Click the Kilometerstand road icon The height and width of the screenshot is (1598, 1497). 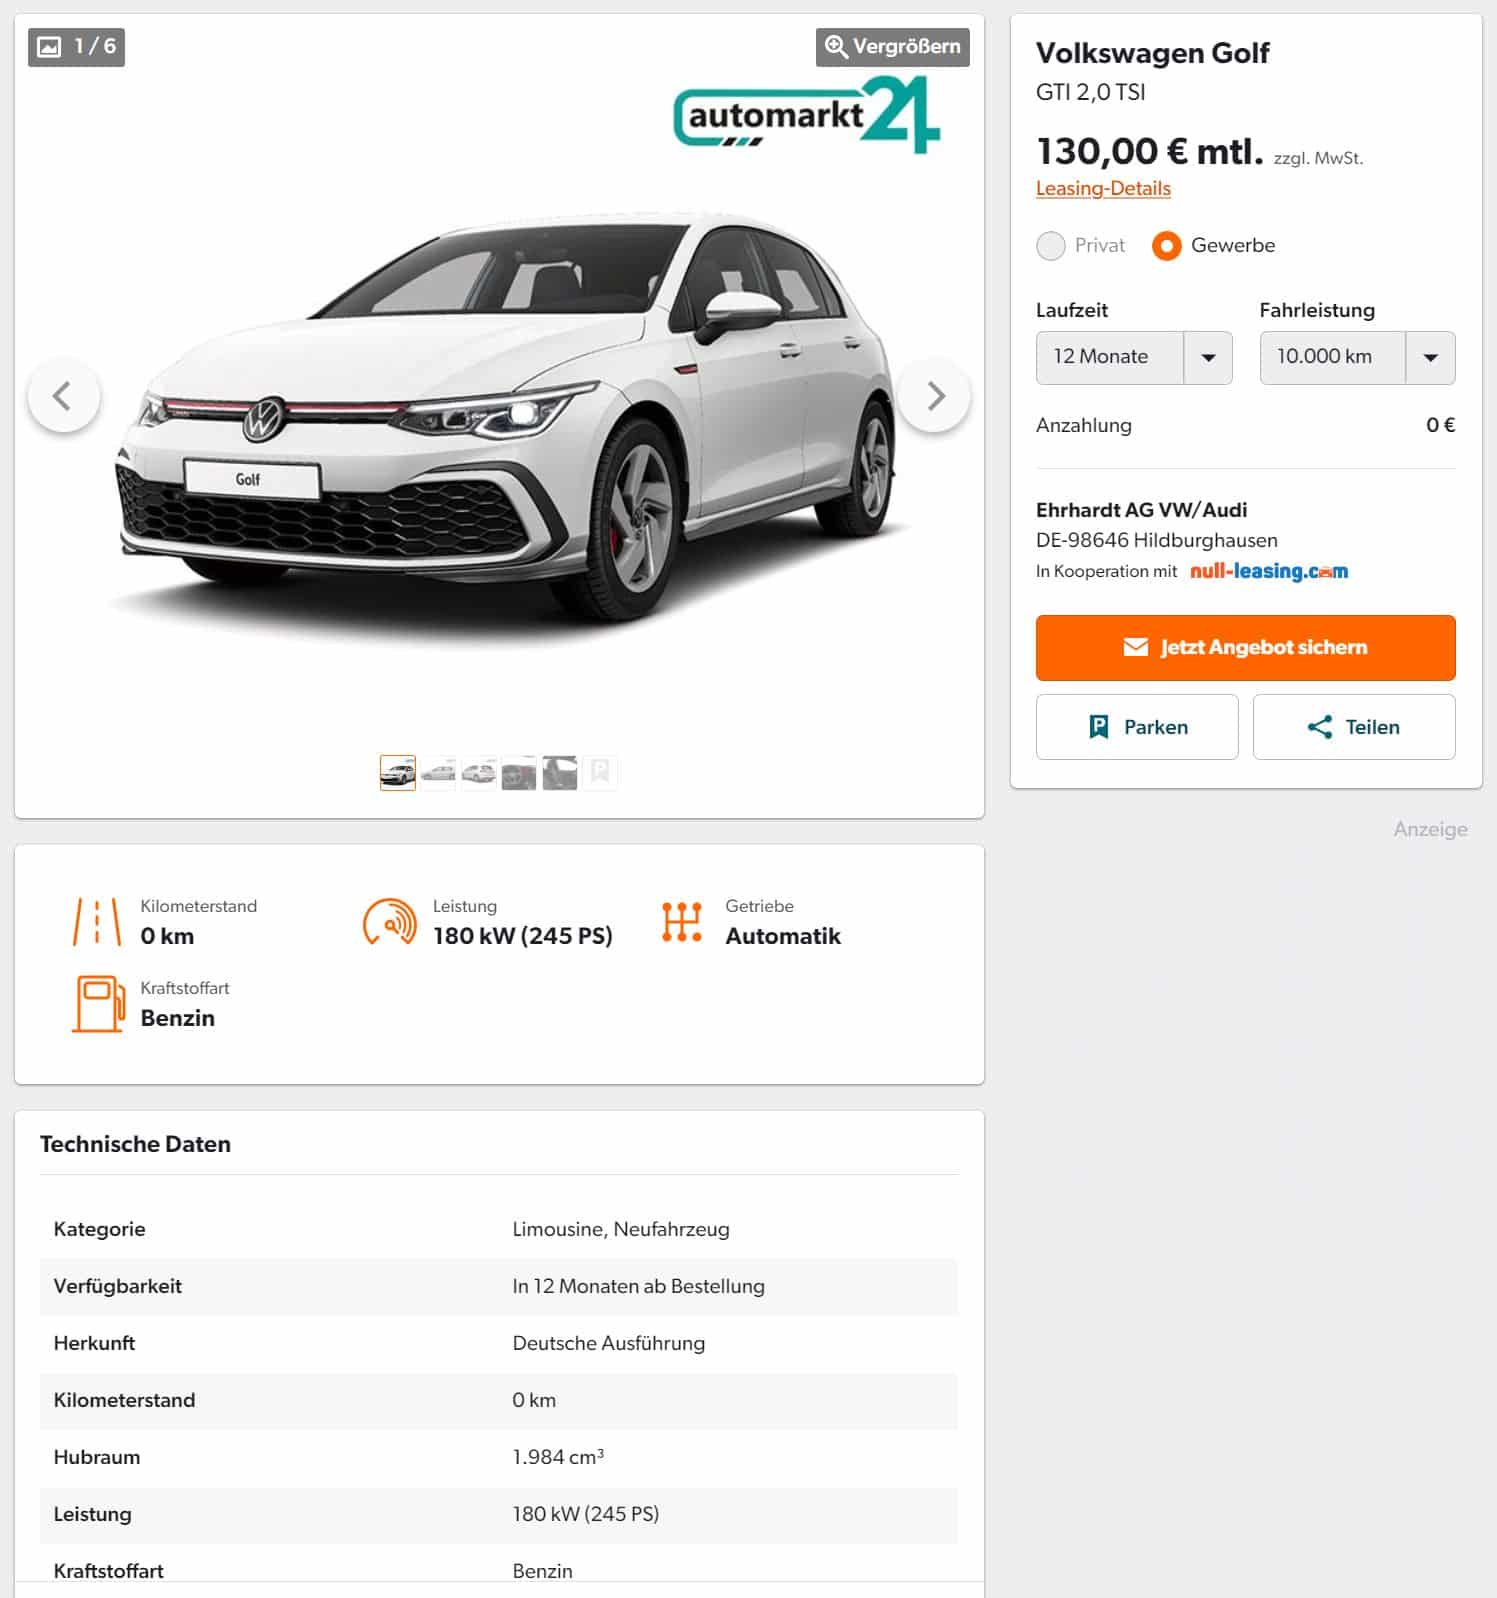[97, 921]
